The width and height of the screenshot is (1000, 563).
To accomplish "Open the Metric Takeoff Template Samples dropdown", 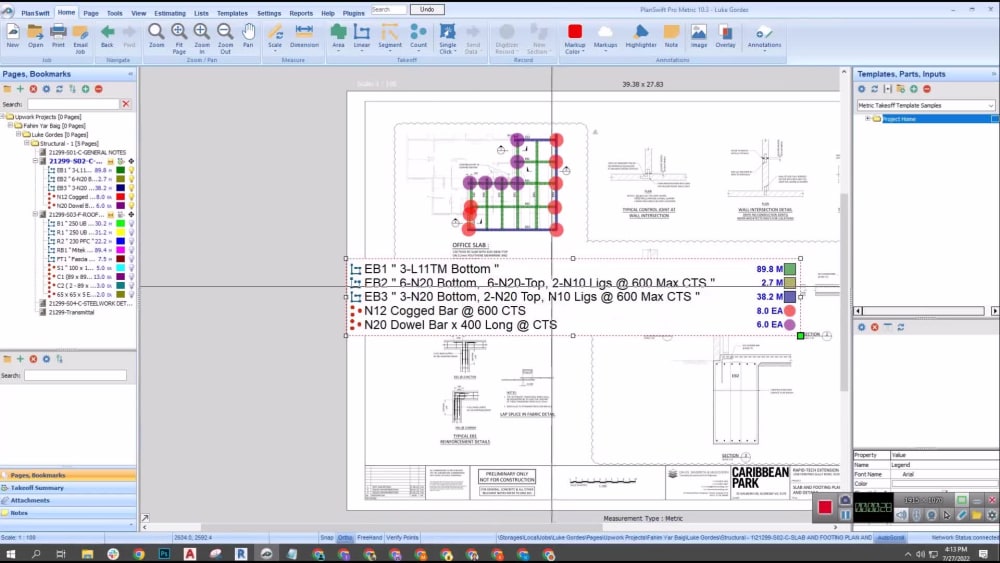I will click(990, 105).
